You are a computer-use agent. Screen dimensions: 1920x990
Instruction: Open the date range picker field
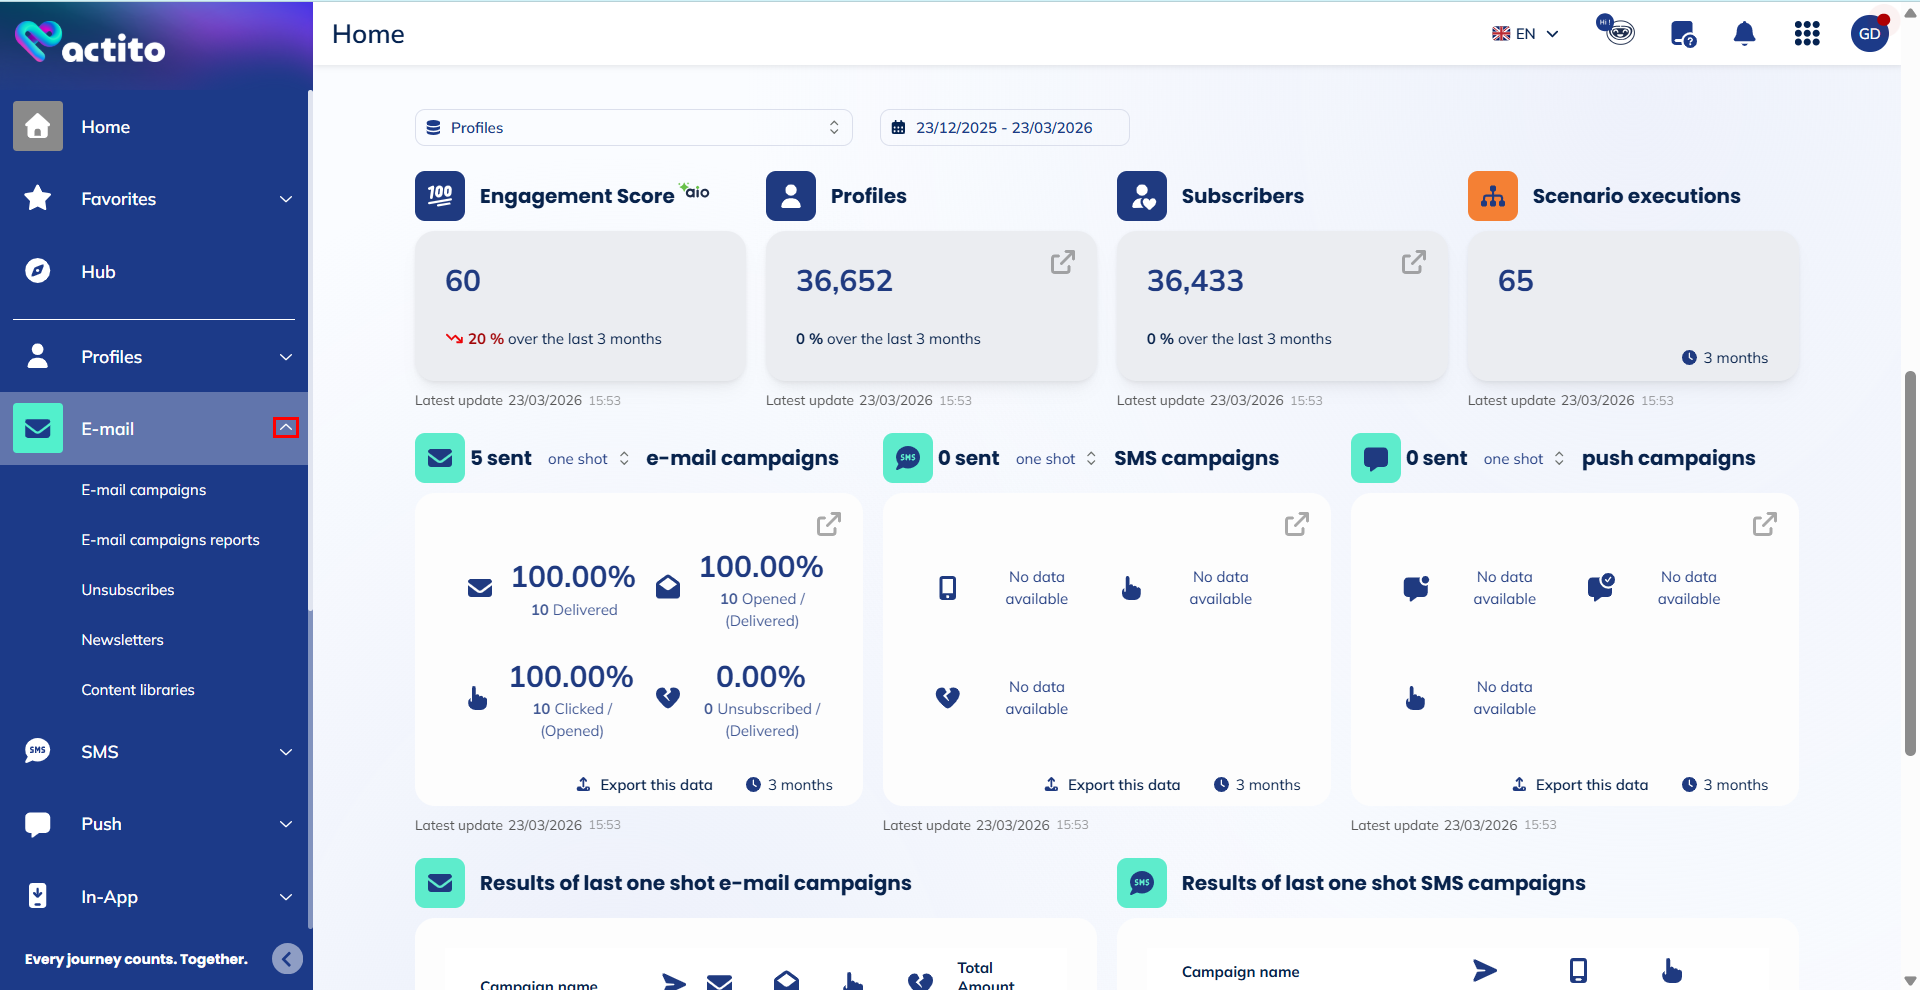[x=1004, y=128]
